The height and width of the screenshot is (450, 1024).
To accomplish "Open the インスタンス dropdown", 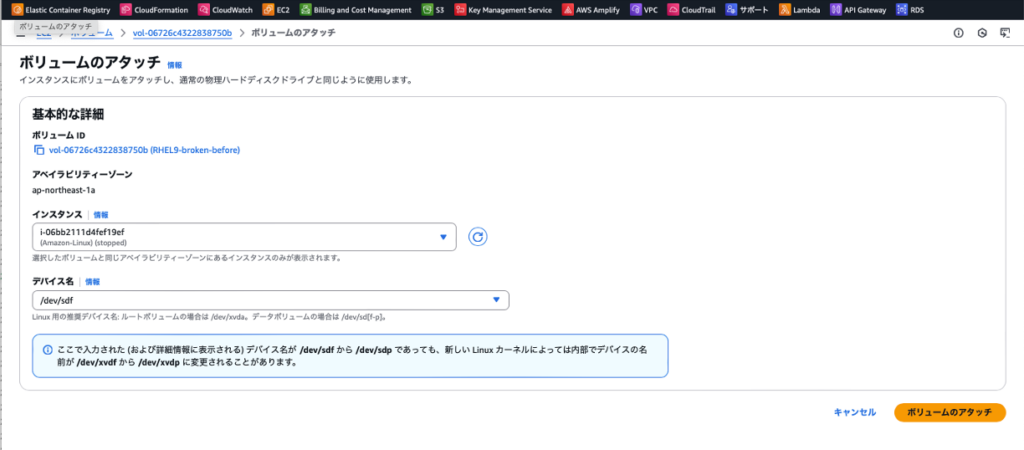I will pyautogui.click(x=244, y=236).
